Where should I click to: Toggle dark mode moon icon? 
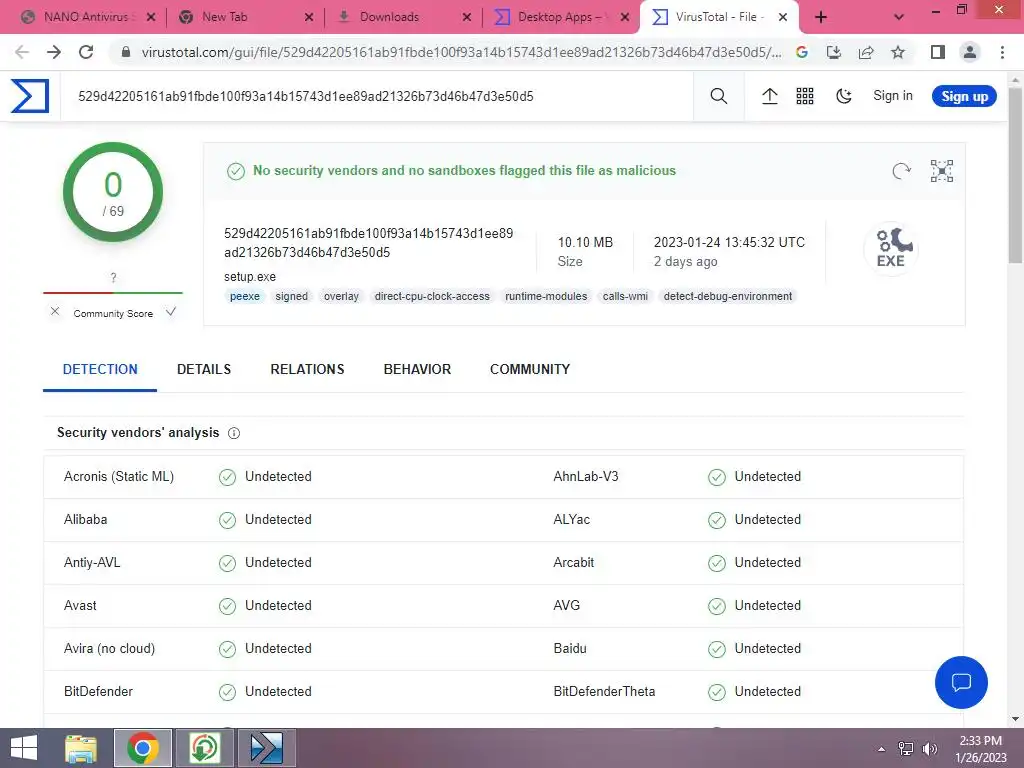(844, 96)
